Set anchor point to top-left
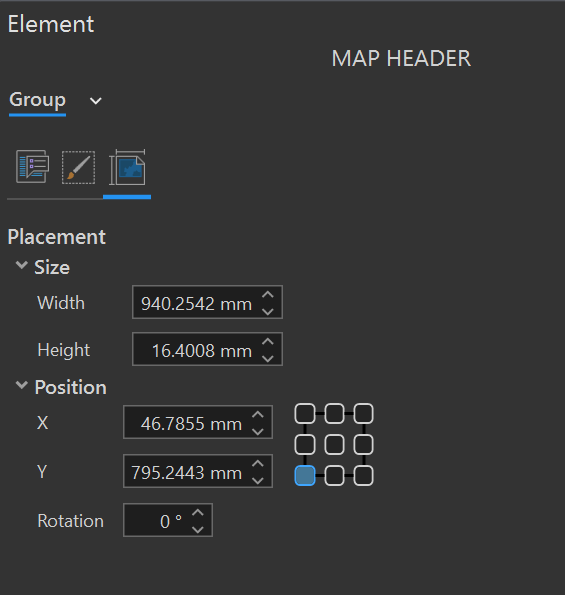The image size is (565, 595). point(305,413)
